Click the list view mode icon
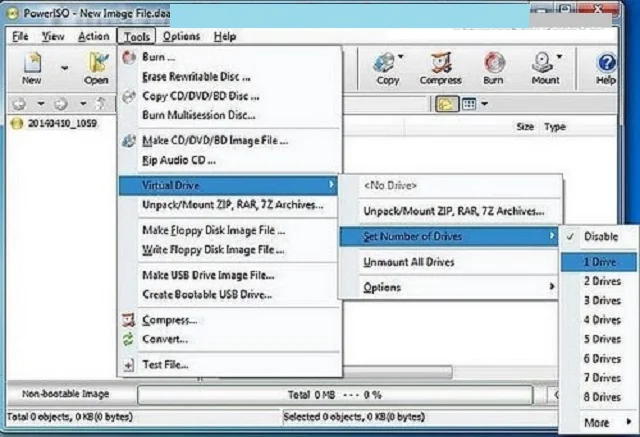Screen dimensions: 640x437 click(469, 104)
